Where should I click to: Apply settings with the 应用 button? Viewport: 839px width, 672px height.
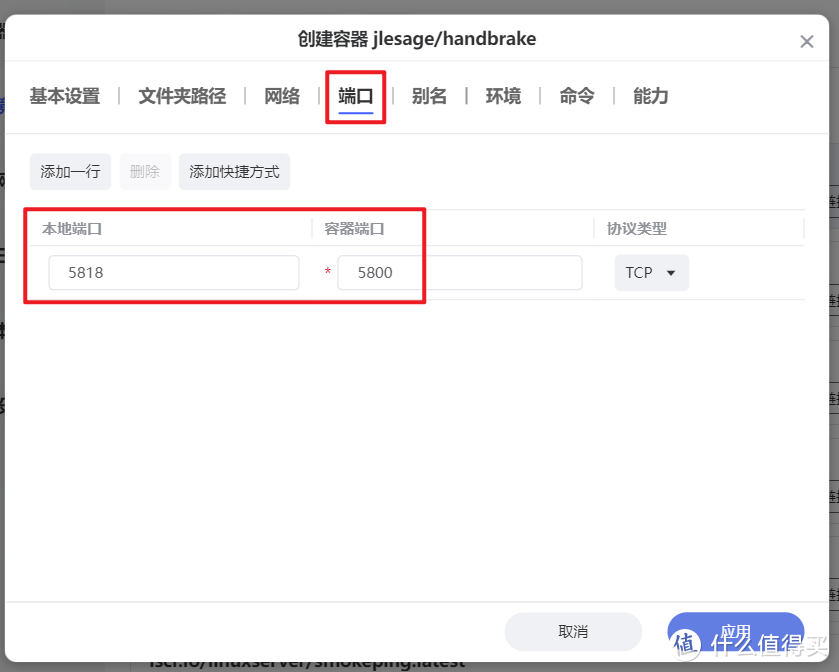(735, 631)
